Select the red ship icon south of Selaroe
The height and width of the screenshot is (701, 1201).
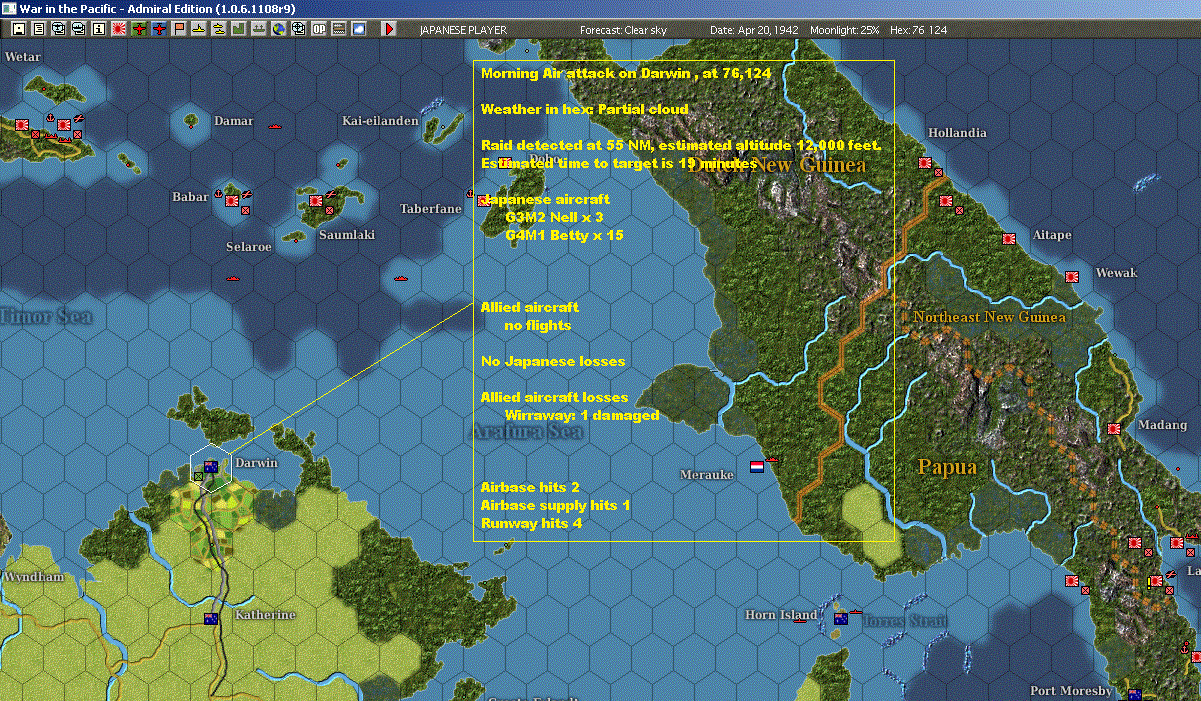tap(234, 278)
